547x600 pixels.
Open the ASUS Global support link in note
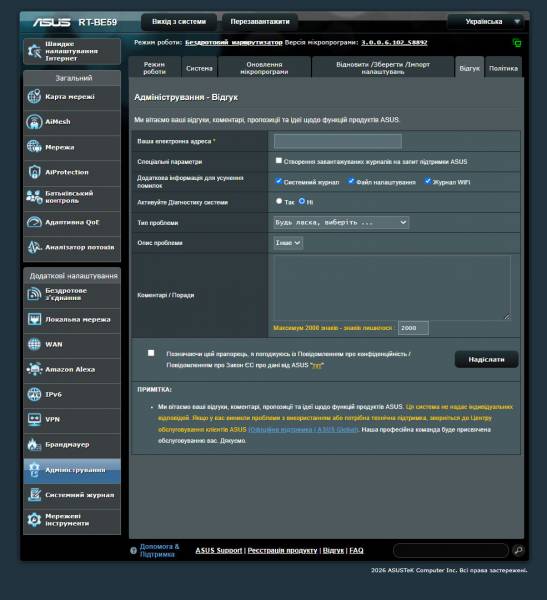click(304, 430)
